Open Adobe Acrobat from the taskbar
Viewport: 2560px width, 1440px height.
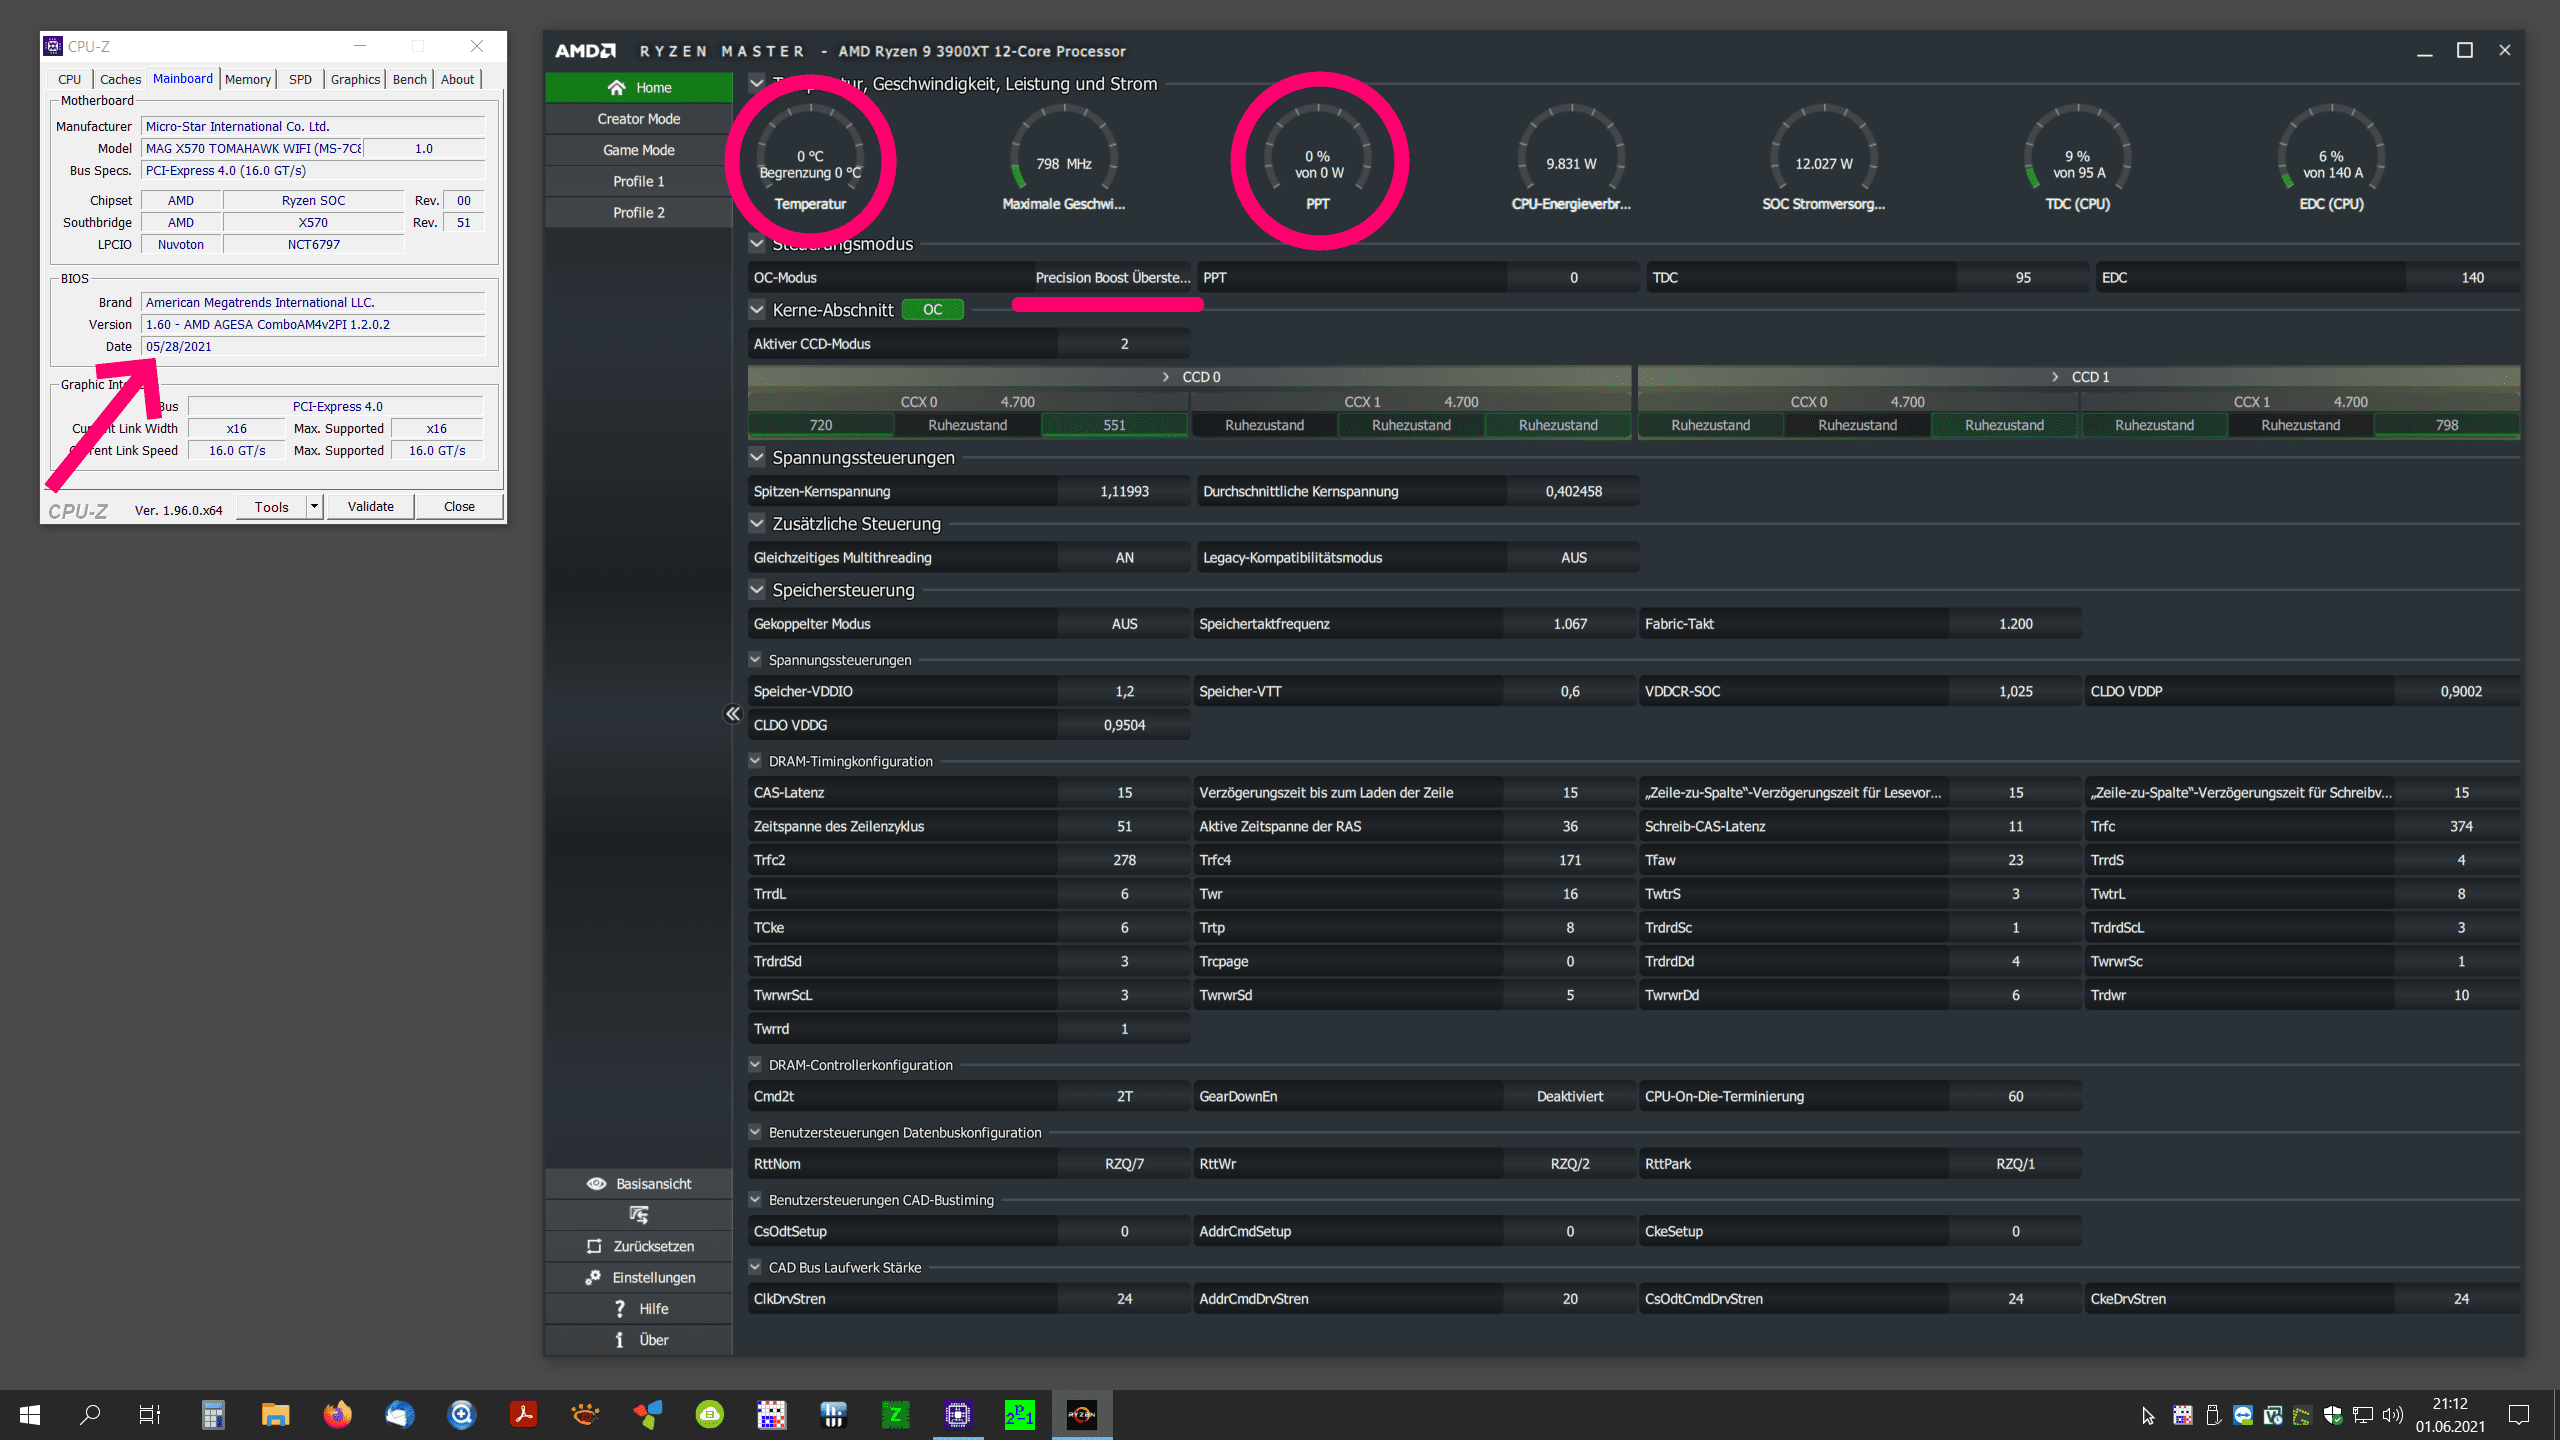click(524, 1414)
